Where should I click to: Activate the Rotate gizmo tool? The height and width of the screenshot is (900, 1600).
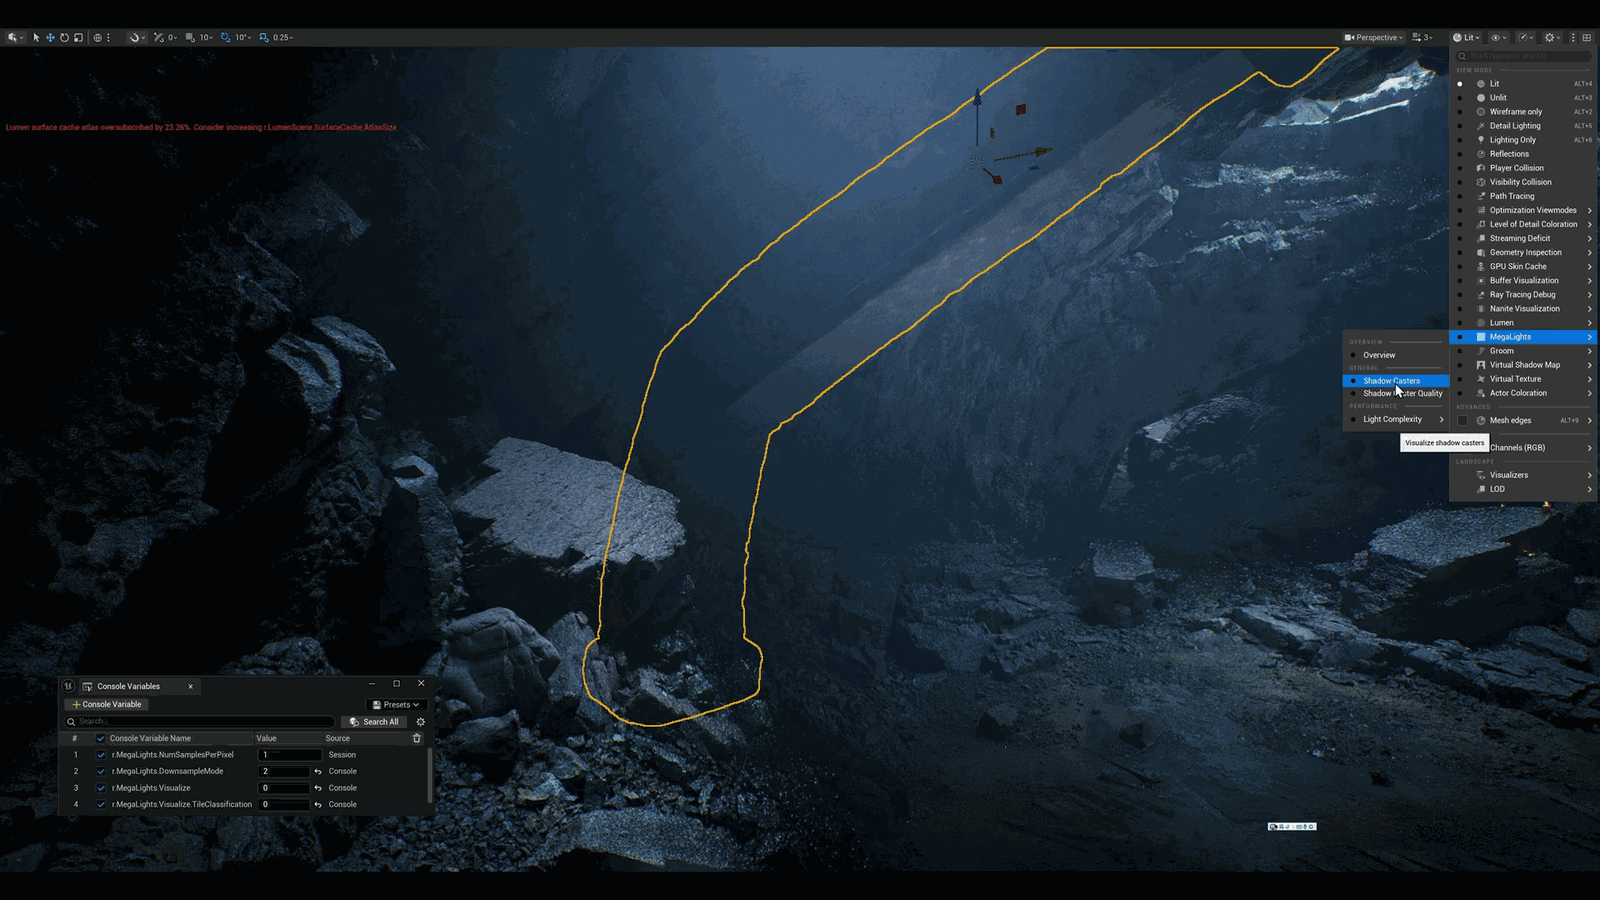[64, 37]
